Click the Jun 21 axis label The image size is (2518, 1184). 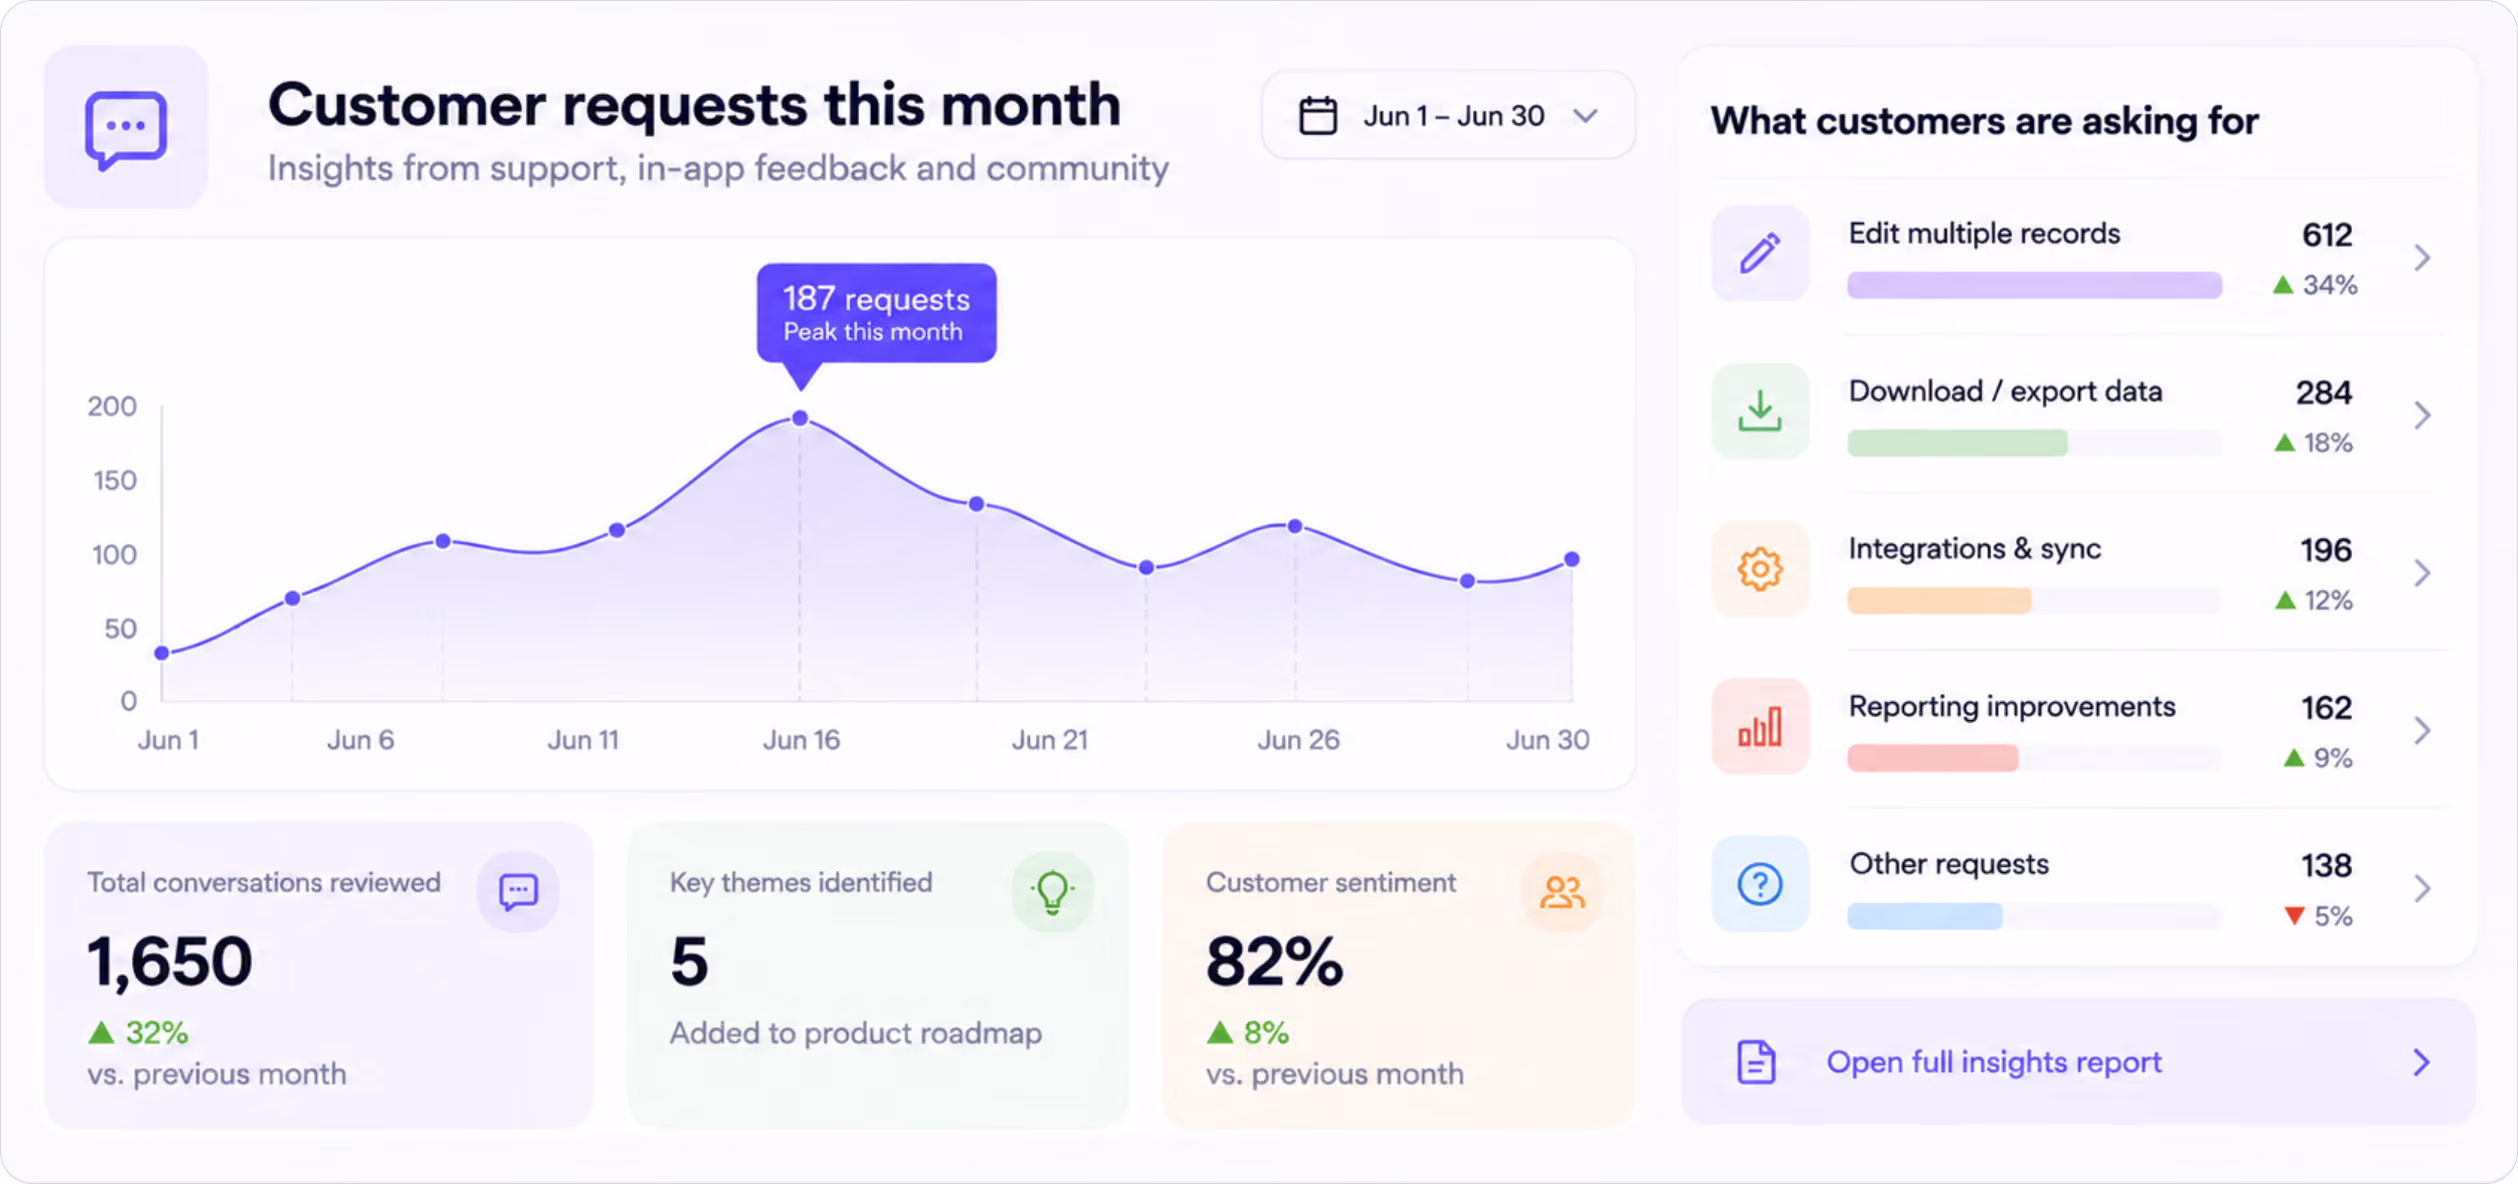[1049, 740]
